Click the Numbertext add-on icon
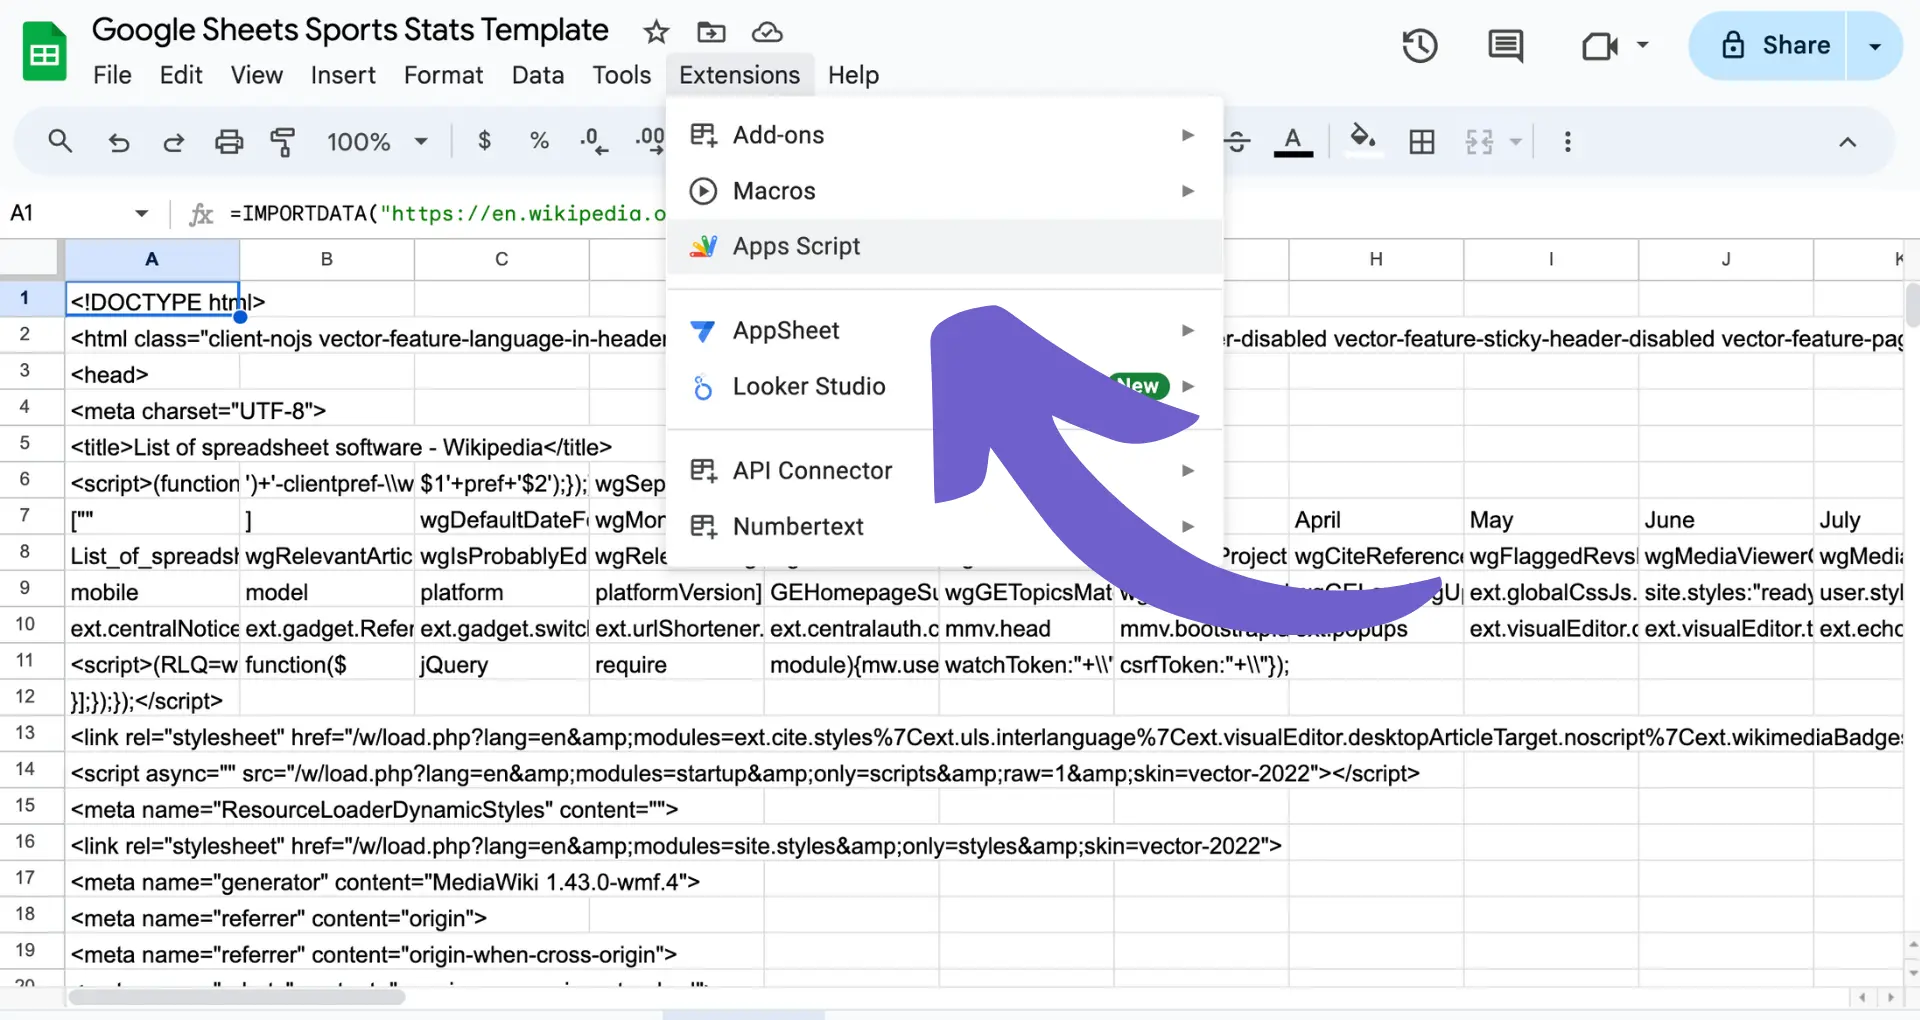This screenshot has height=1020, width=1920. point(704,526)
